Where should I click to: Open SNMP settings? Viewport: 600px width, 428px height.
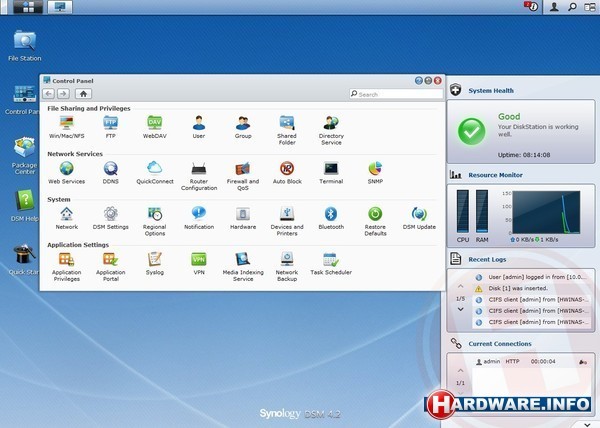[x=375, y=173]
